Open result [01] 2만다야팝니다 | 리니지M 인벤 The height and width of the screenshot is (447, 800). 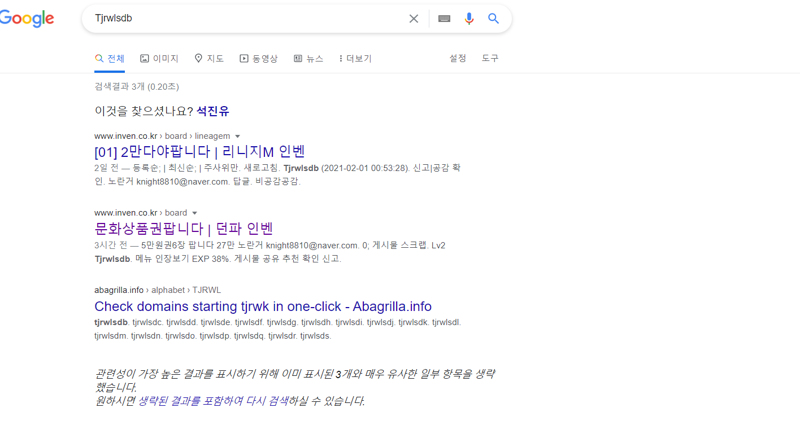[199, 152]
